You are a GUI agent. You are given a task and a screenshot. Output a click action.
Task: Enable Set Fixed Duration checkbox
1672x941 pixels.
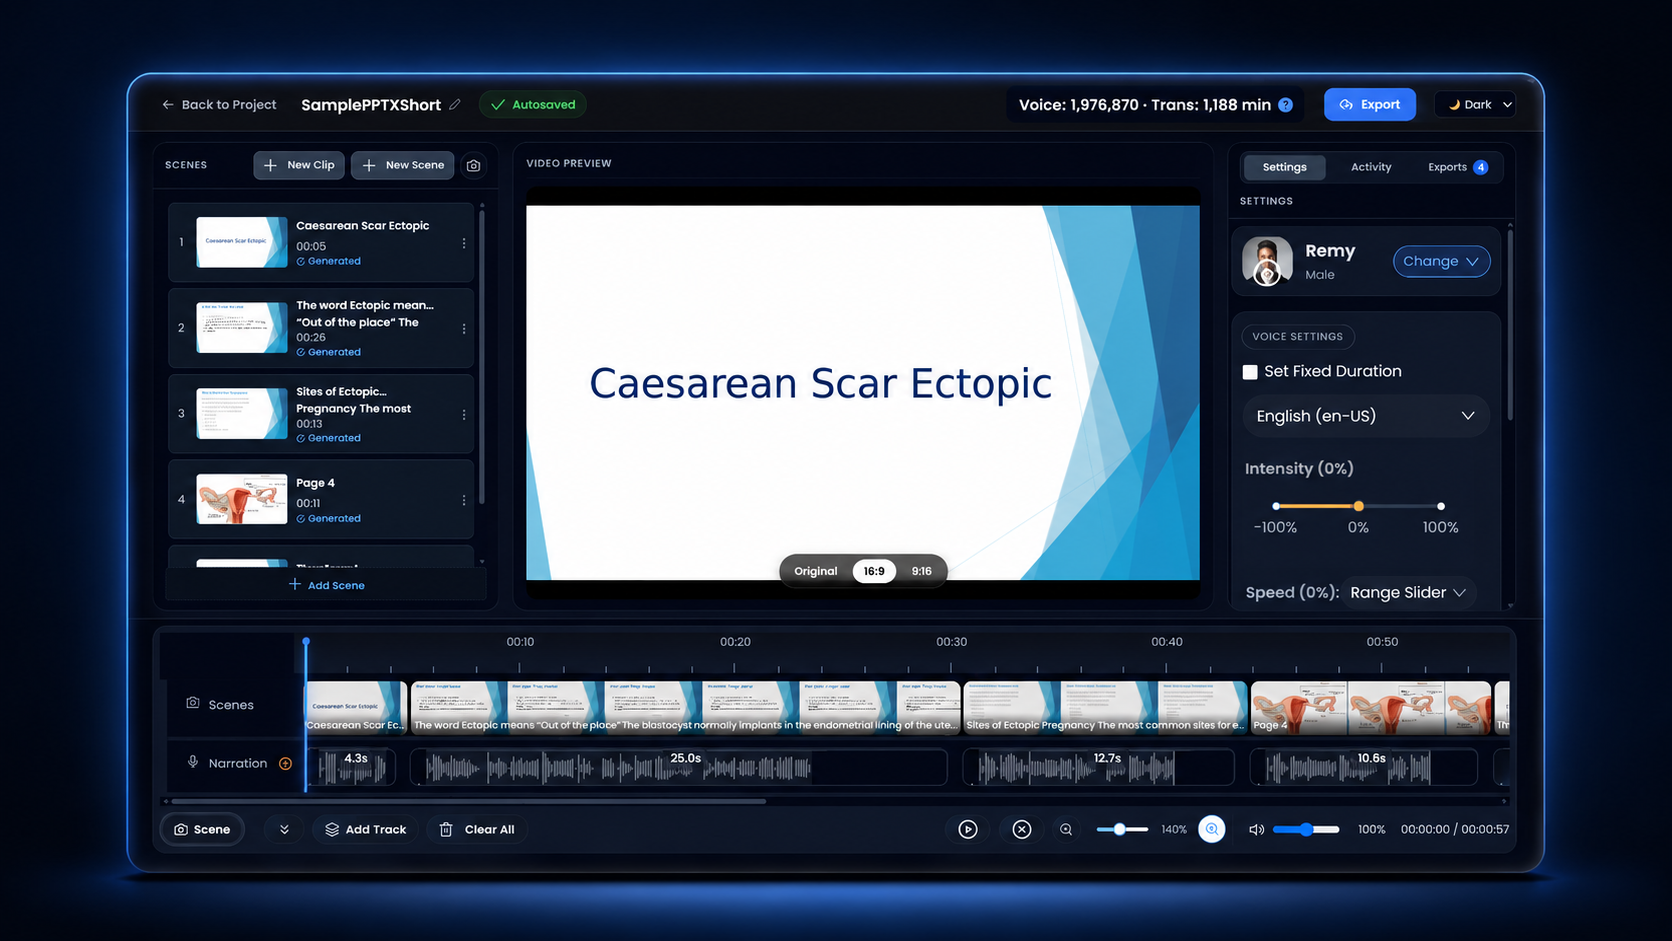pos(1250,372)
